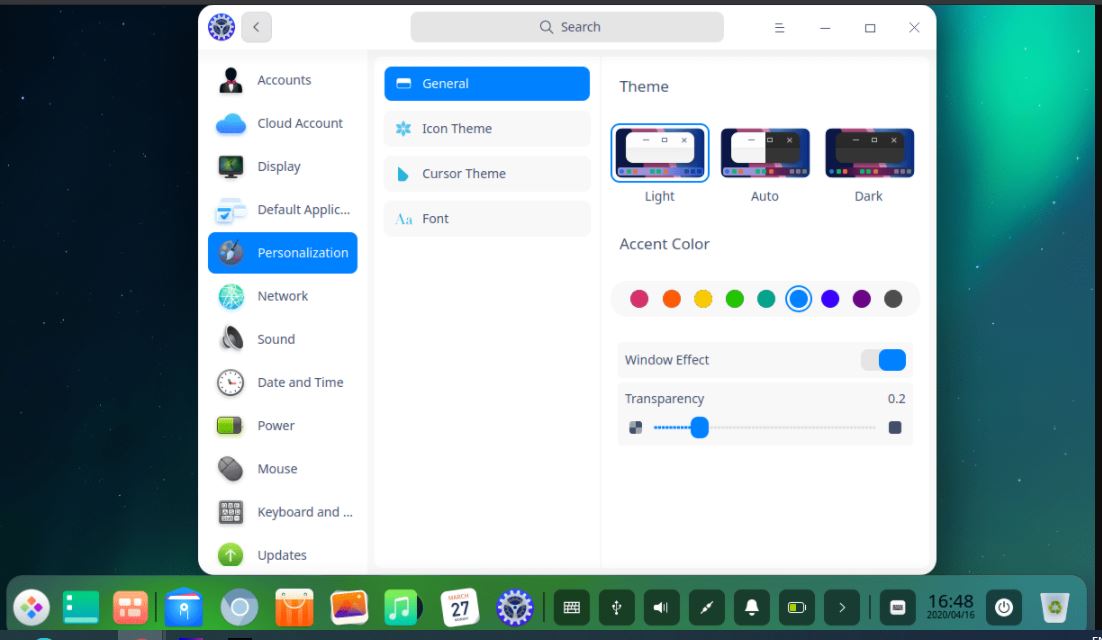Image resolution: width=1102 pixels, height=640 pixels.
Task: Open Power settings
Action: tap(283, 426)
